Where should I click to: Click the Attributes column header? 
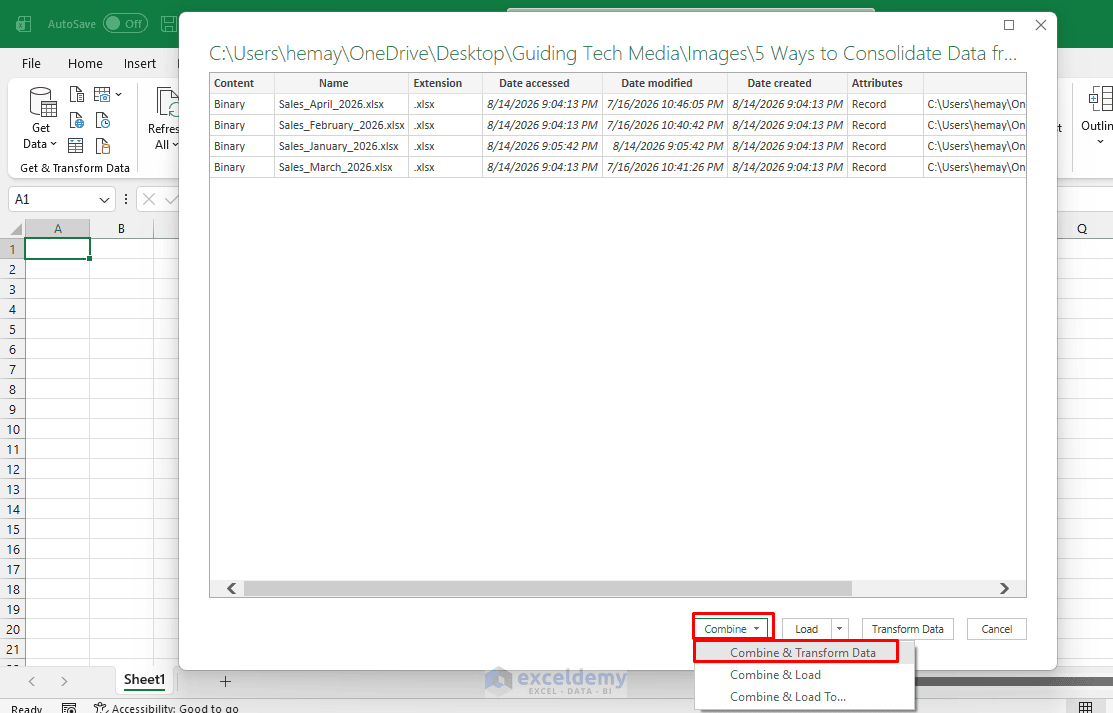coord(885,83)
